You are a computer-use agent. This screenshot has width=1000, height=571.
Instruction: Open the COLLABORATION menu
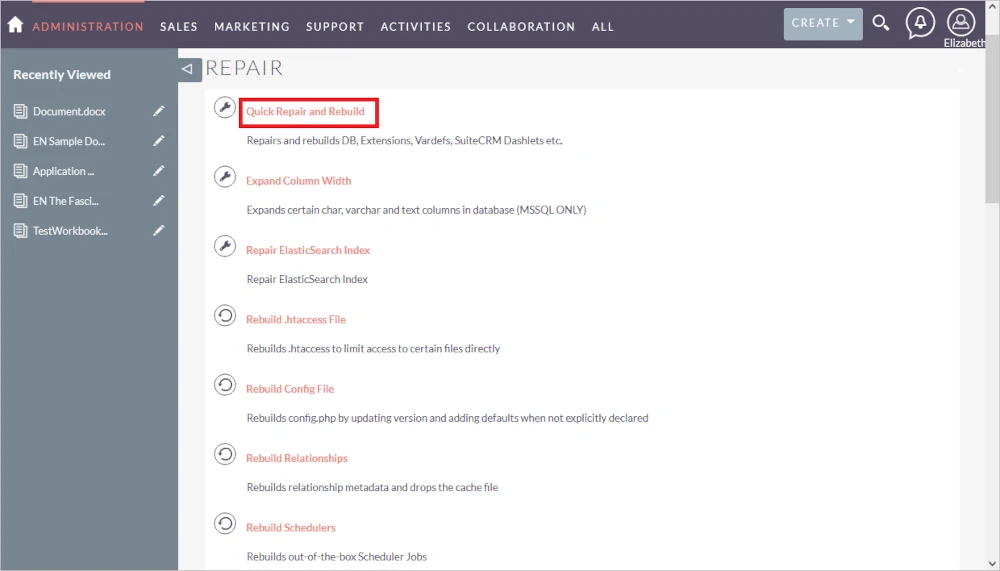521,27
